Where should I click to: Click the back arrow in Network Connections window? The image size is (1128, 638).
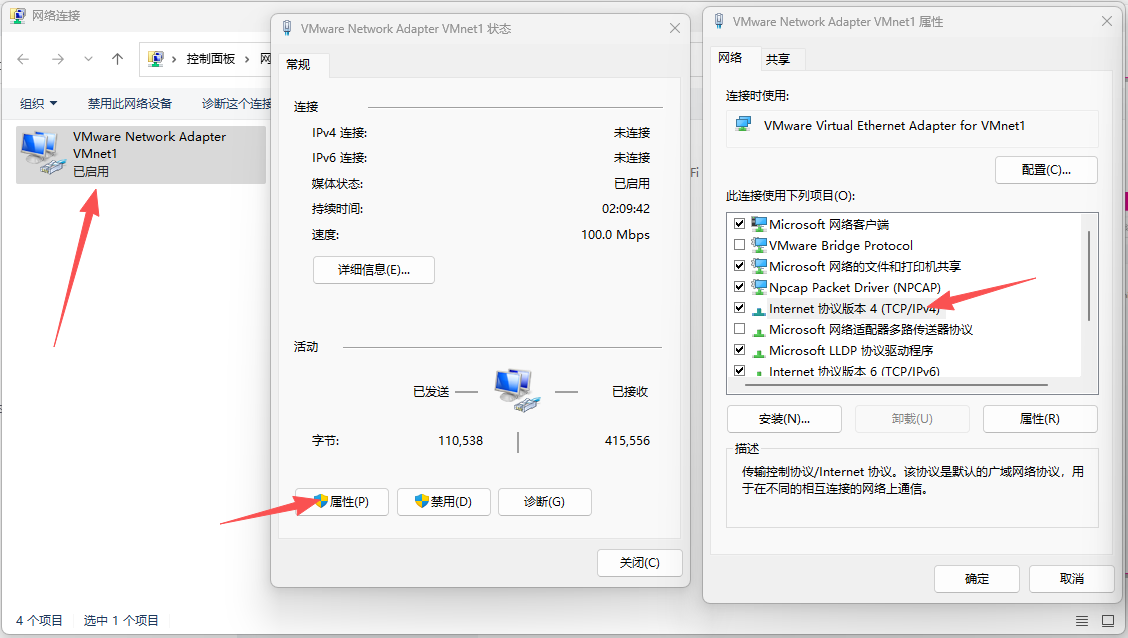pyautogui.click(x=23, y=59)
